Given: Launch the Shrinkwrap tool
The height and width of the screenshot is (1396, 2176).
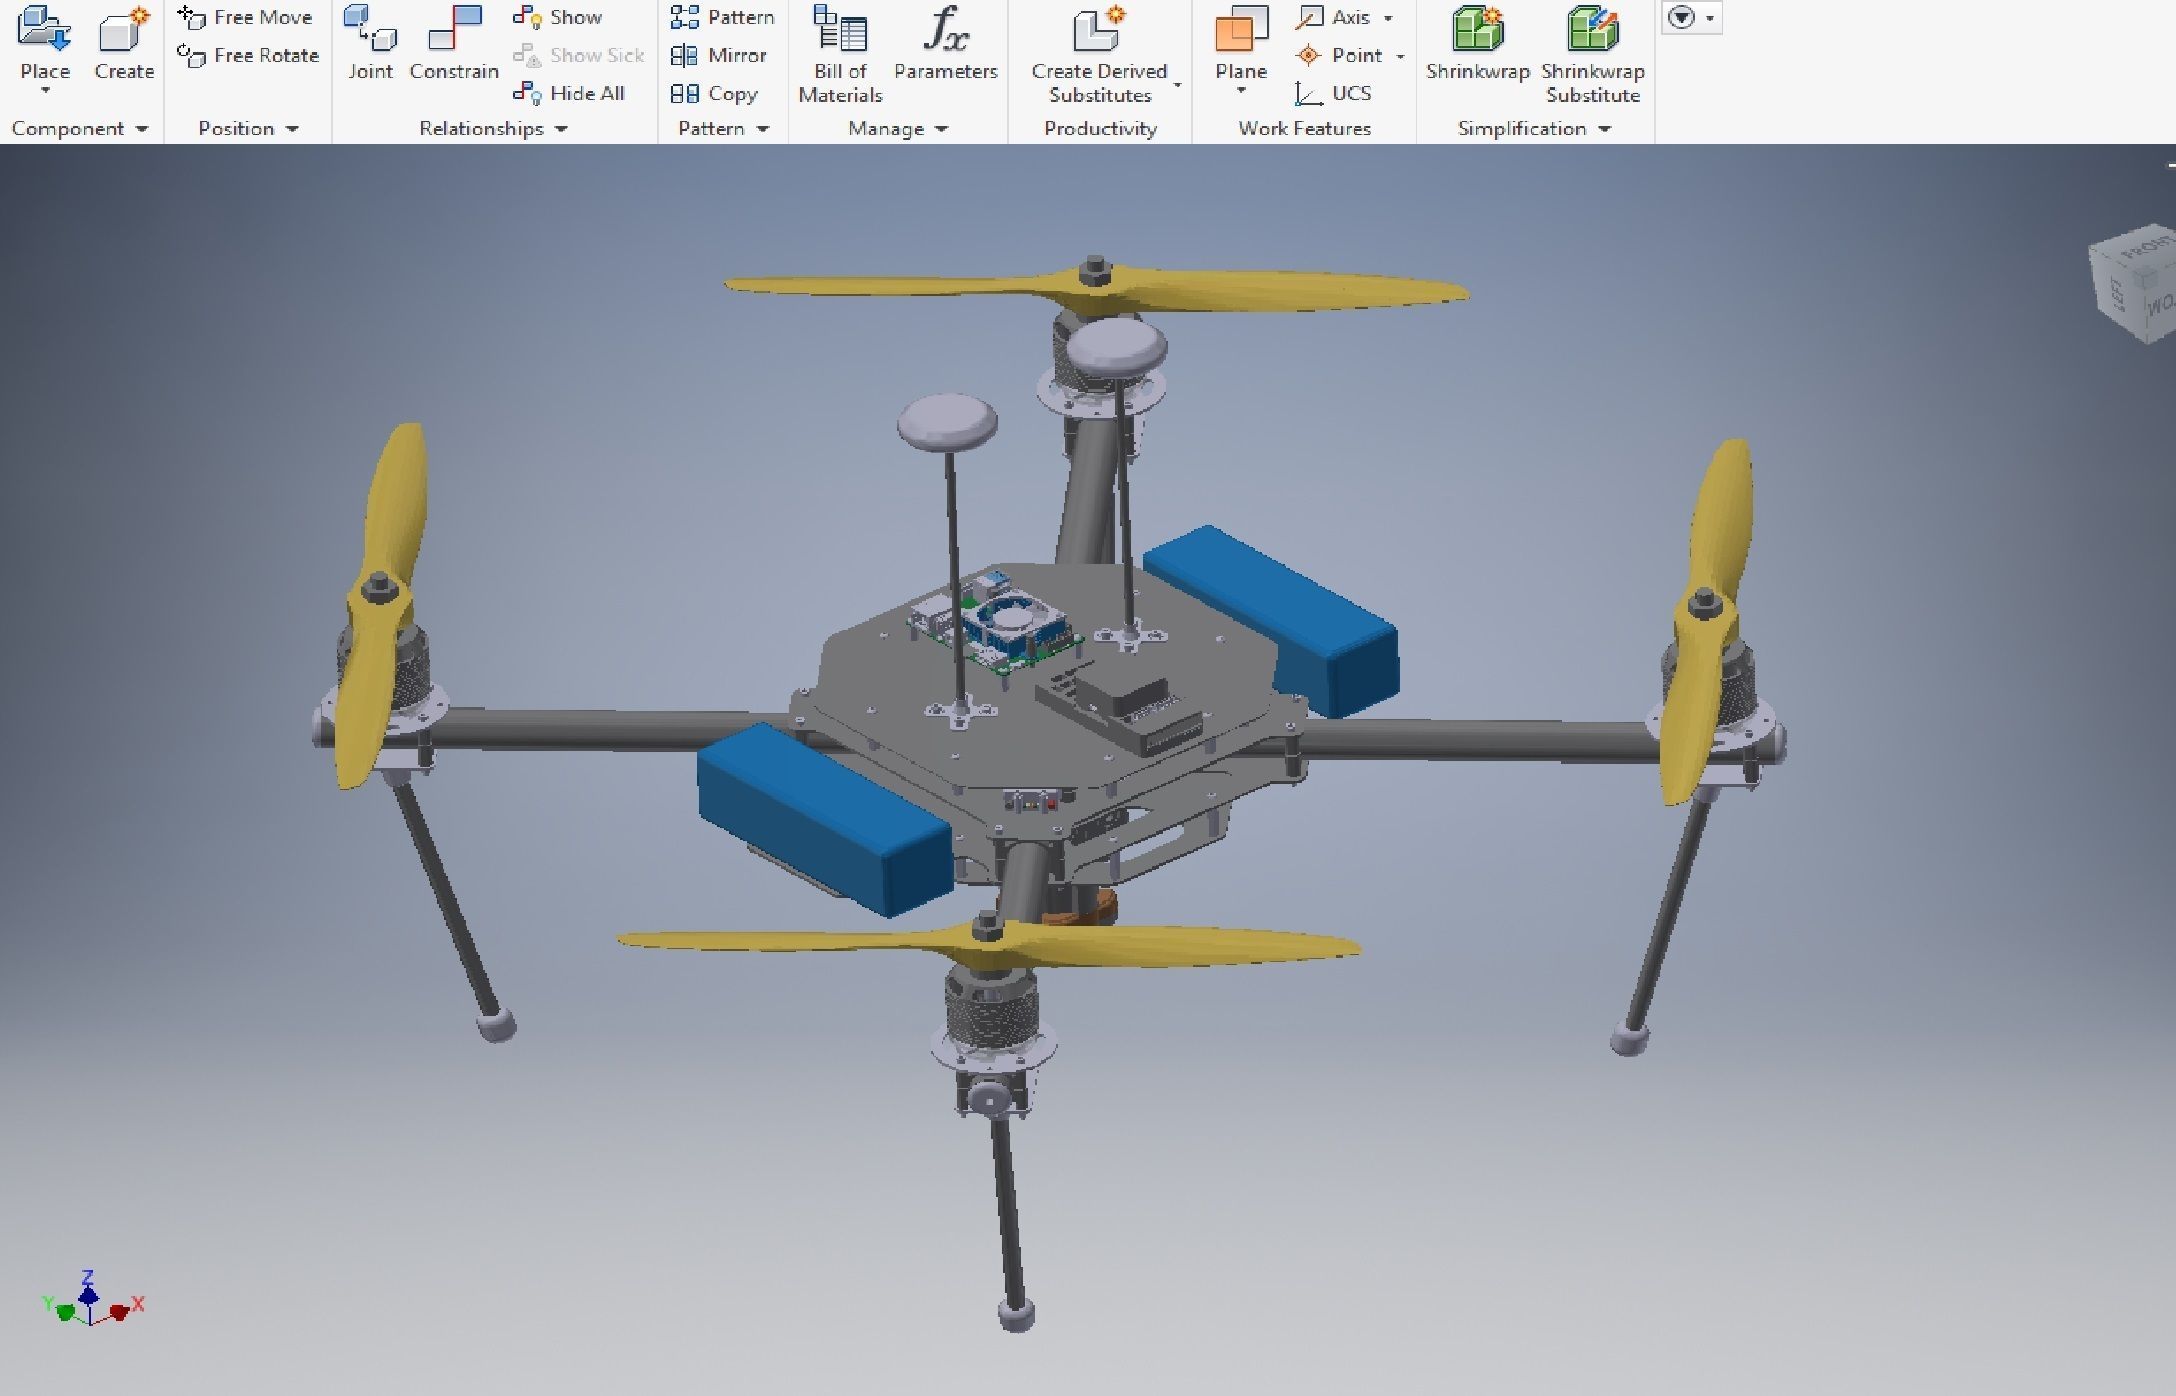Looking at the screenshot, I should (x=1478, y=42).
